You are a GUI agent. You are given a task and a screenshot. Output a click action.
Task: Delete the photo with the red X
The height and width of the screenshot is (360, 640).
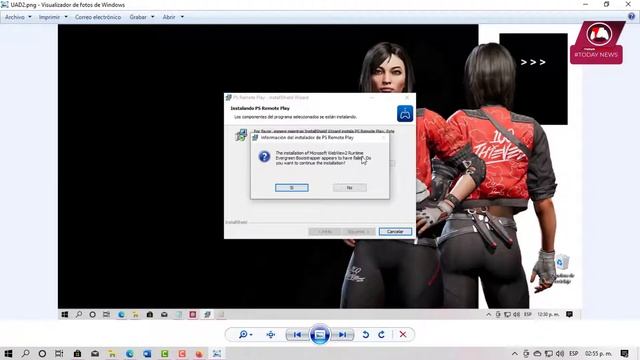point(403,335)
